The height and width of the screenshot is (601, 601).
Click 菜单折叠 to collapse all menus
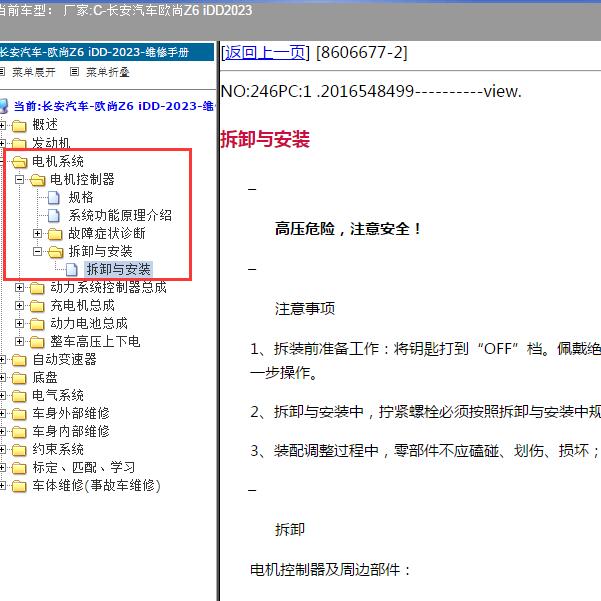tap(108, 72)
